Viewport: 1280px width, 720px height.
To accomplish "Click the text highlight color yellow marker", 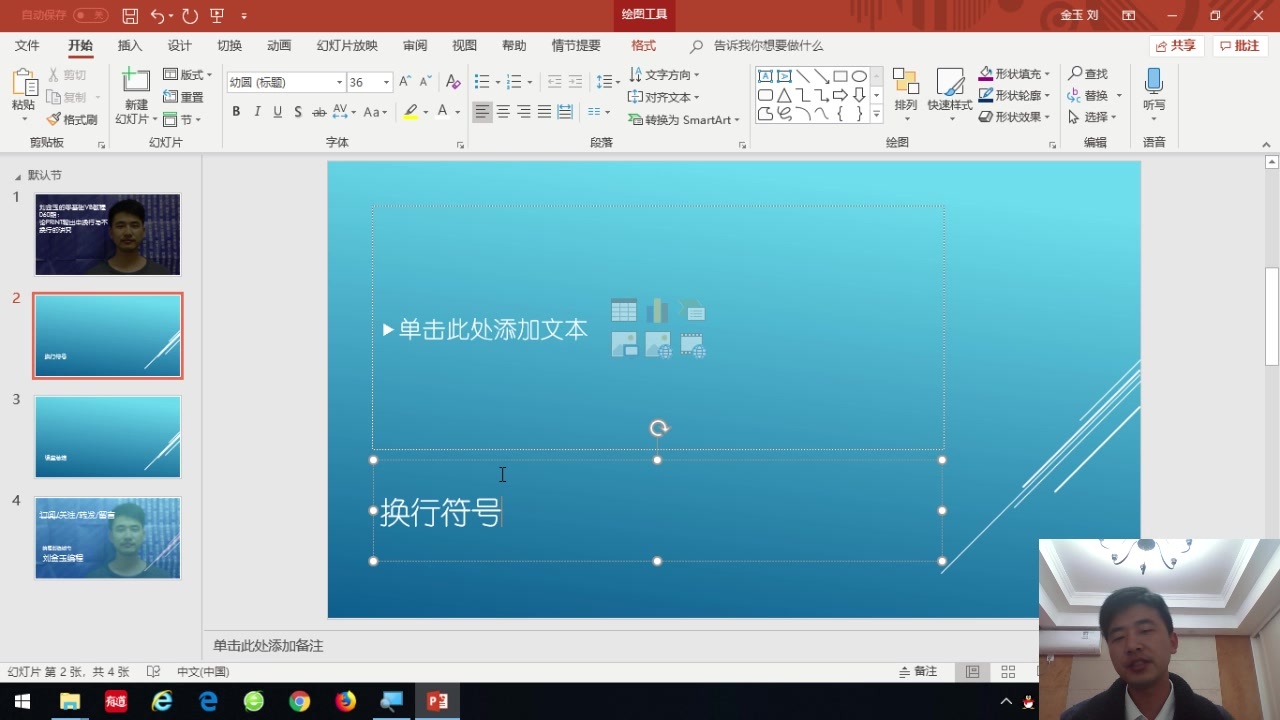I will coord(410,112).
